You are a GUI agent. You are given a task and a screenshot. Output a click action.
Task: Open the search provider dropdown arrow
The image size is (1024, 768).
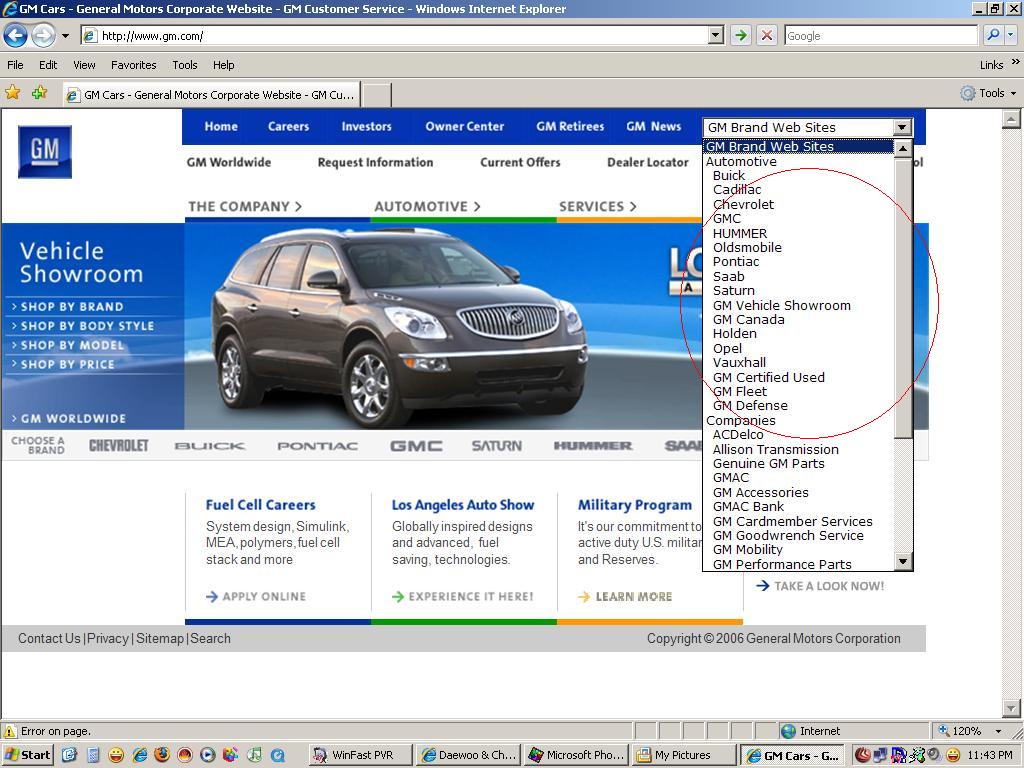(x=1011, y=35)
